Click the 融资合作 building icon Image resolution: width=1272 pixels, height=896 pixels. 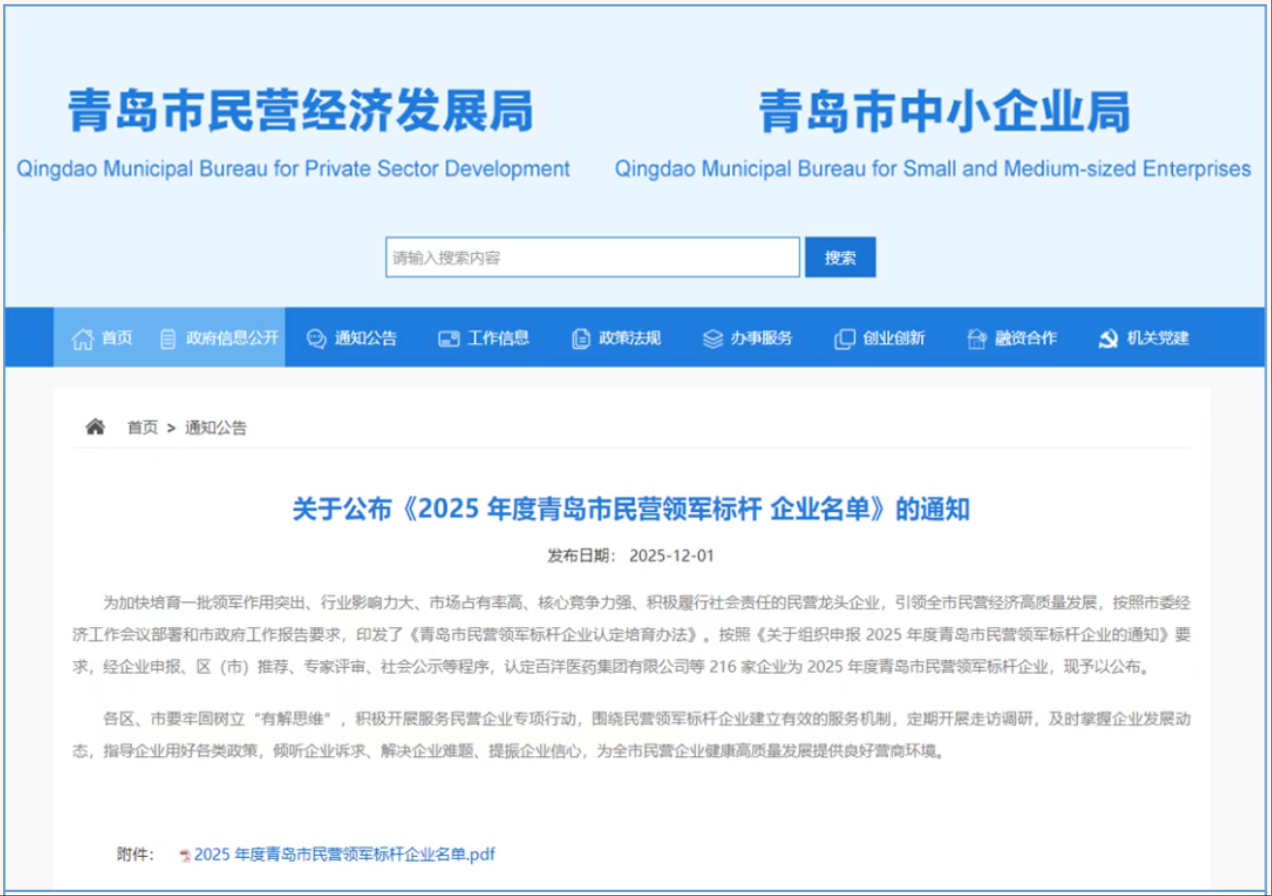(x=977, y=339)
